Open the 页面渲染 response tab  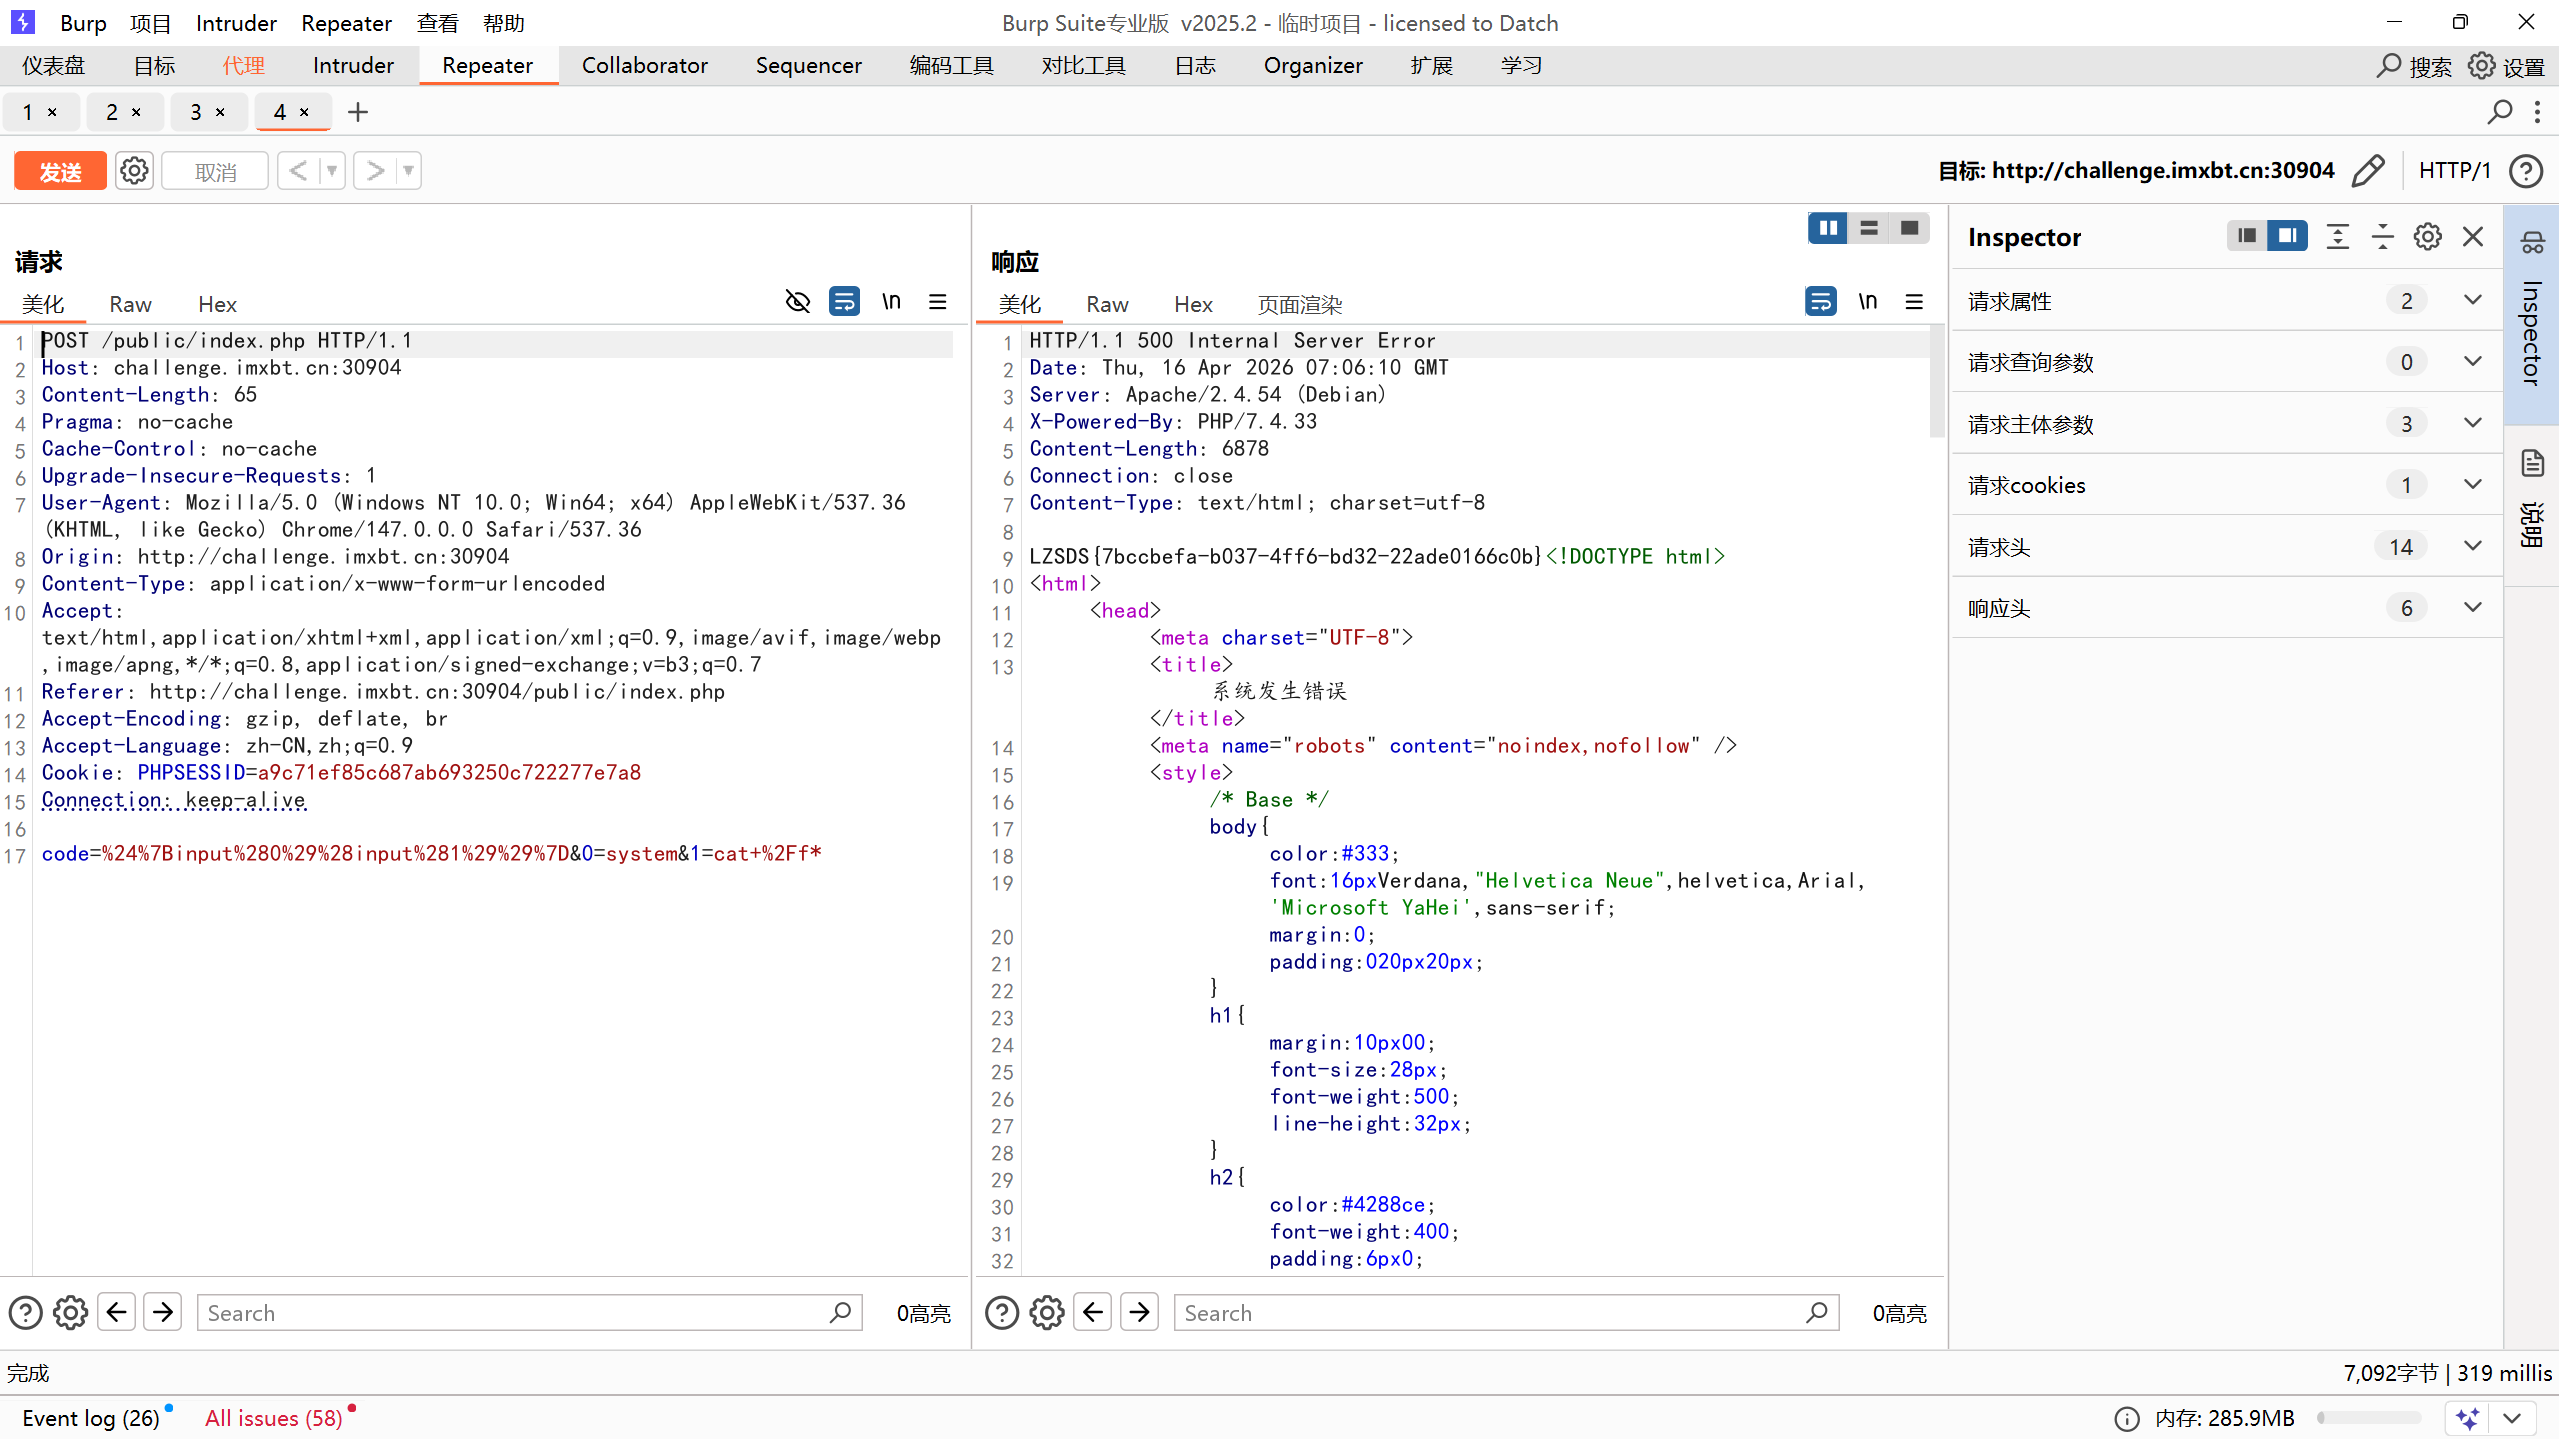click(1299, 305)
